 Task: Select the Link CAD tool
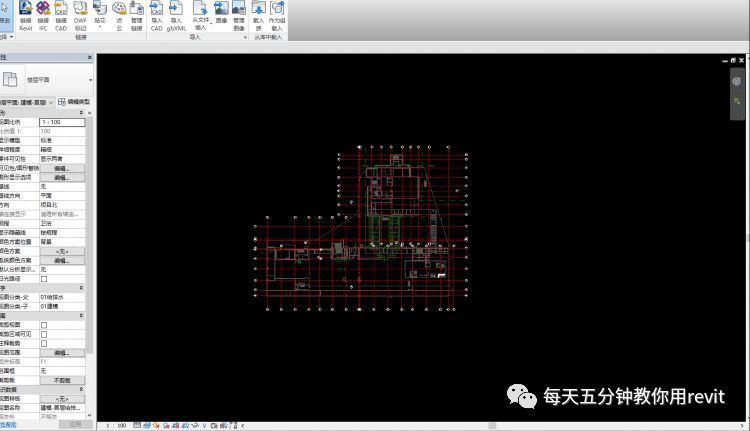(61, 14)
